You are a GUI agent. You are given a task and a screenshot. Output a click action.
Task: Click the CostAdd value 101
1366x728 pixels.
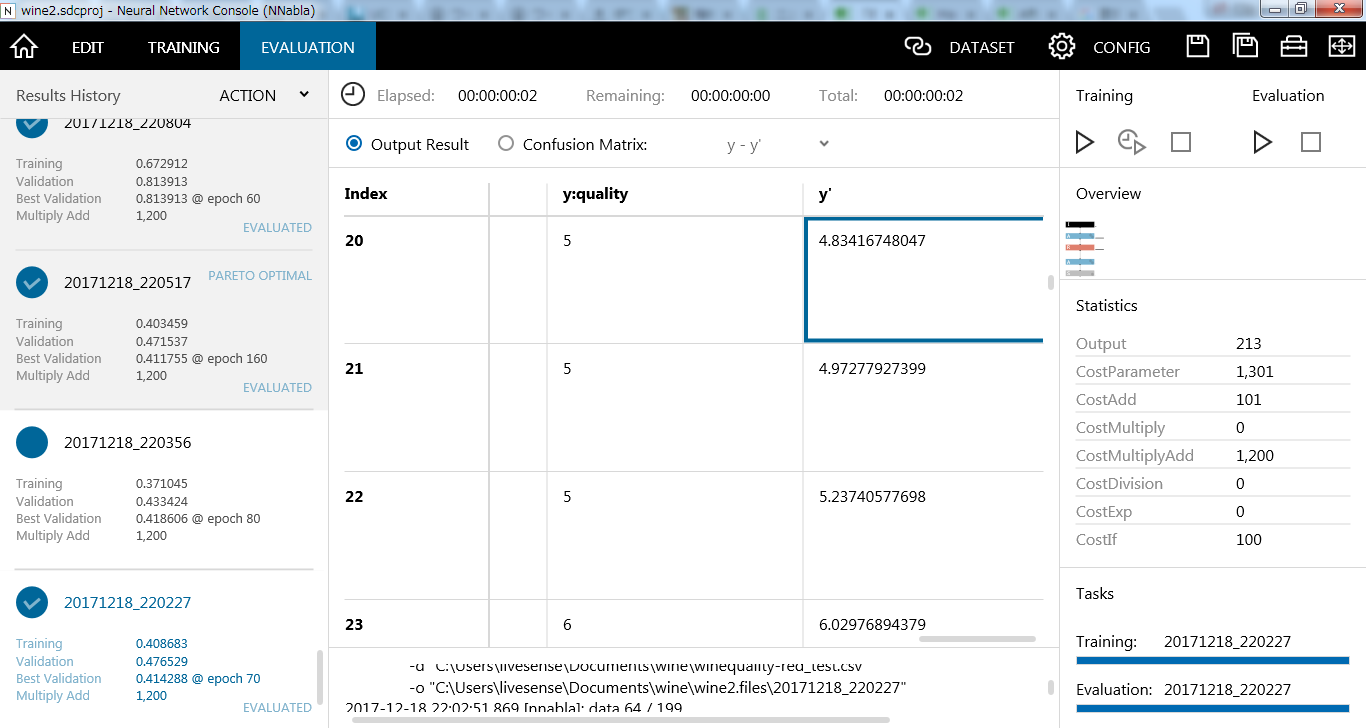pyautogui.click(x=1249, y=400)
